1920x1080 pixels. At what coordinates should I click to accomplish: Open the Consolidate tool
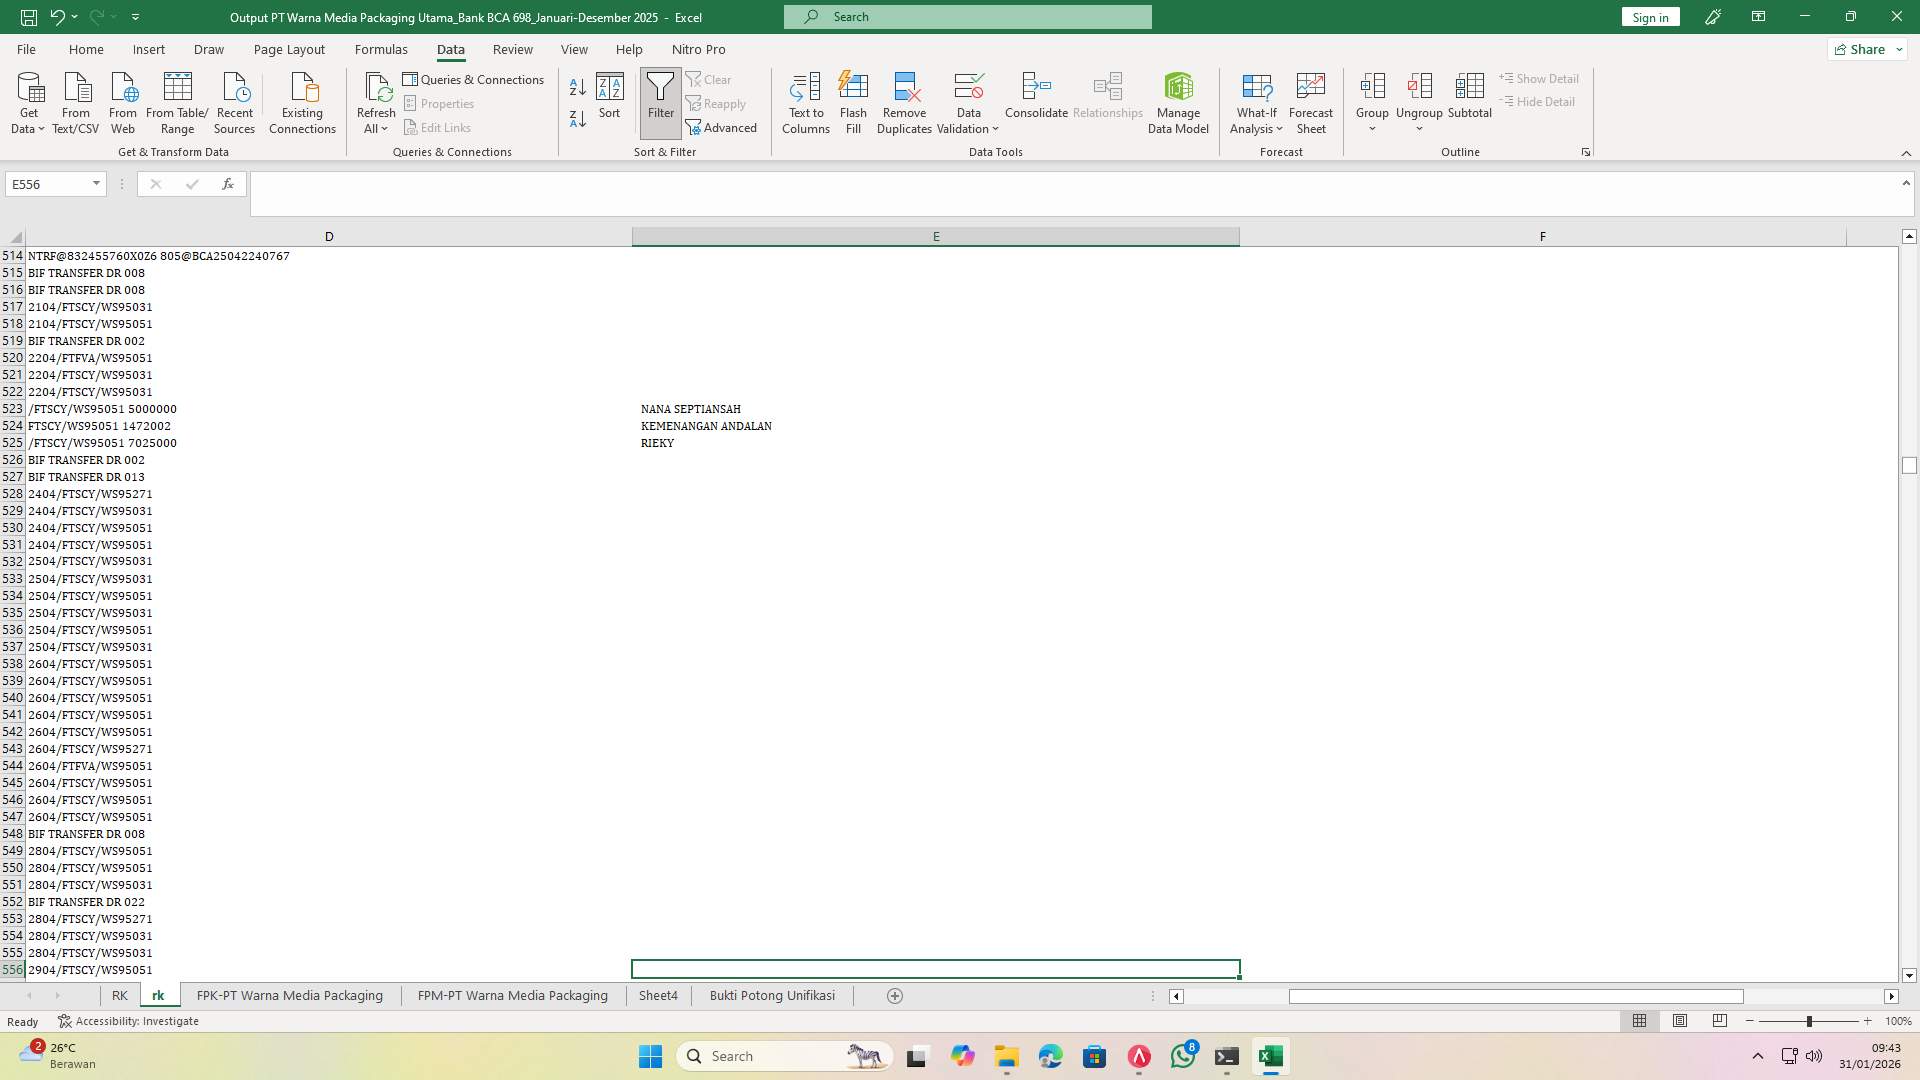pyautogui.click(x=1035, y=100)
